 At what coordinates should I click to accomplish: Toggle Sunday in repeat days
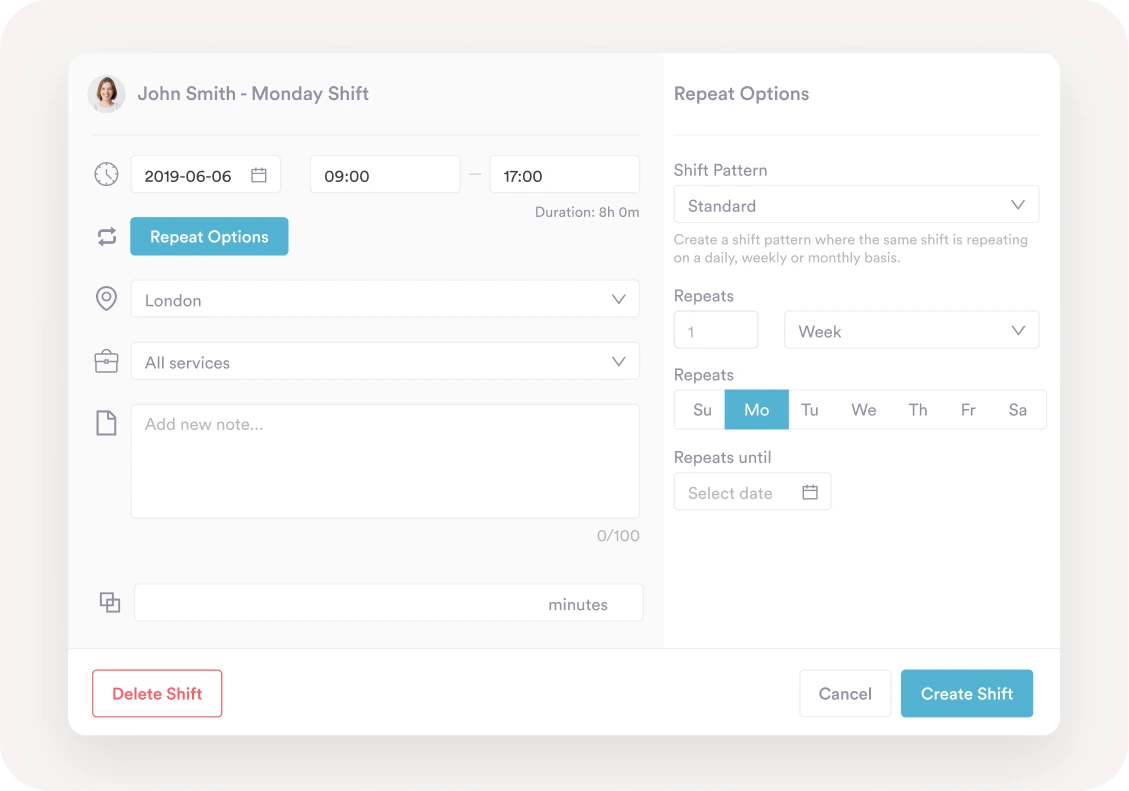click(x=702, y=410)
